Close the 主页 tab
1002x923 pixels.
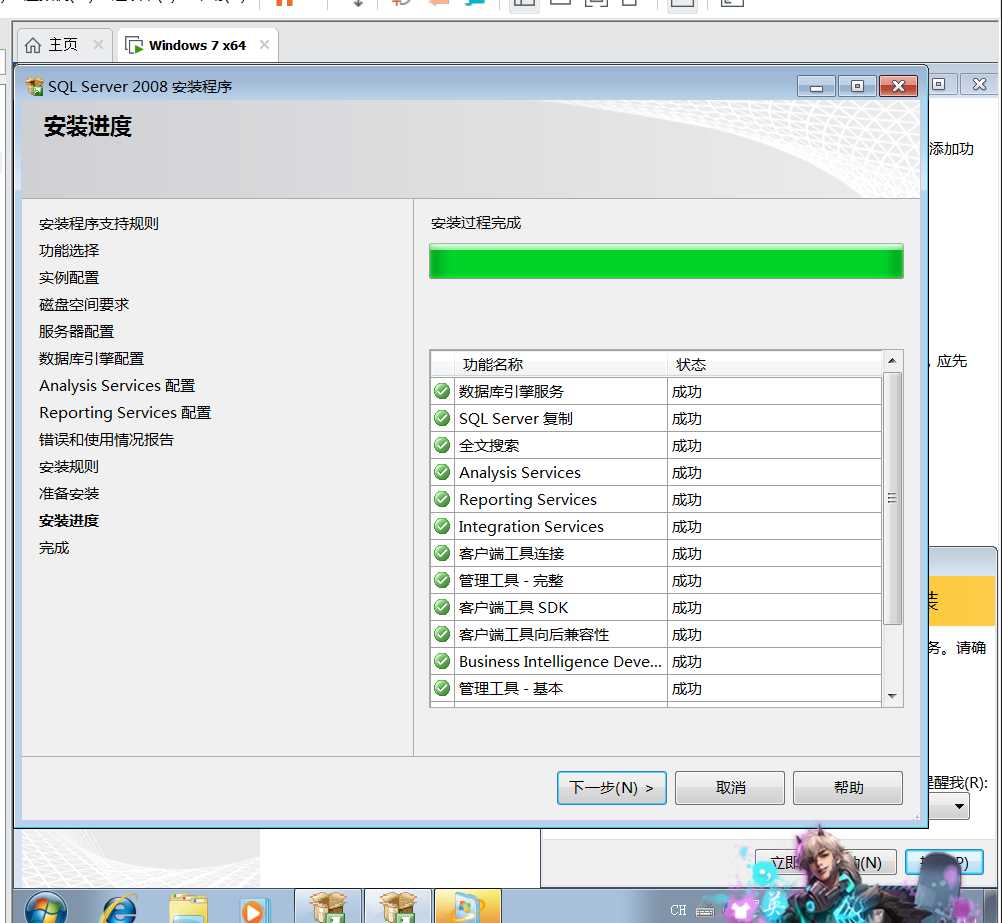pyautogui.click(x=98, y=45)
